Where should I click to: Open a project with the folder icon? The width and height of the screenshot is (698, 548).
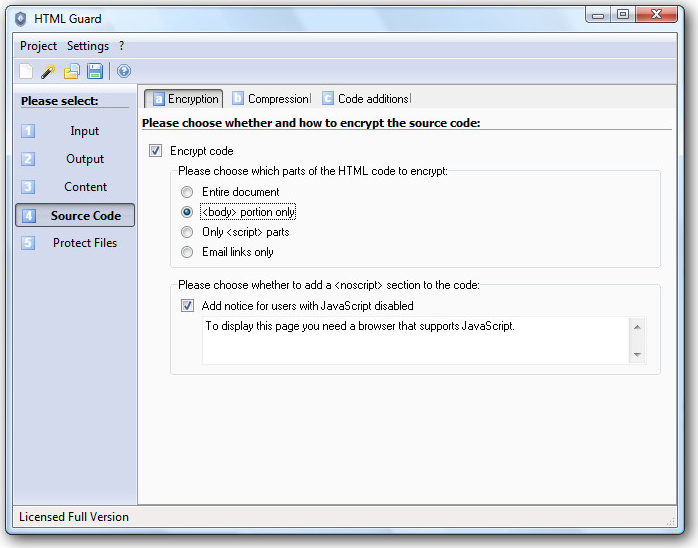pos(72,71)
